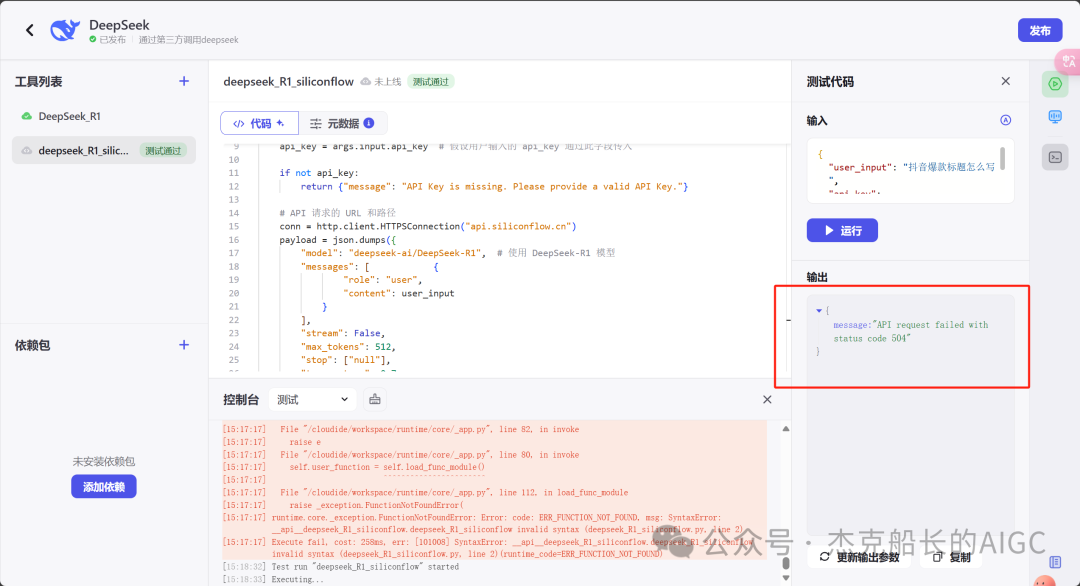Viewport: 1080px width, 586px height.
Task: Close the 测试代码 panel
Action: (1006, 81)
